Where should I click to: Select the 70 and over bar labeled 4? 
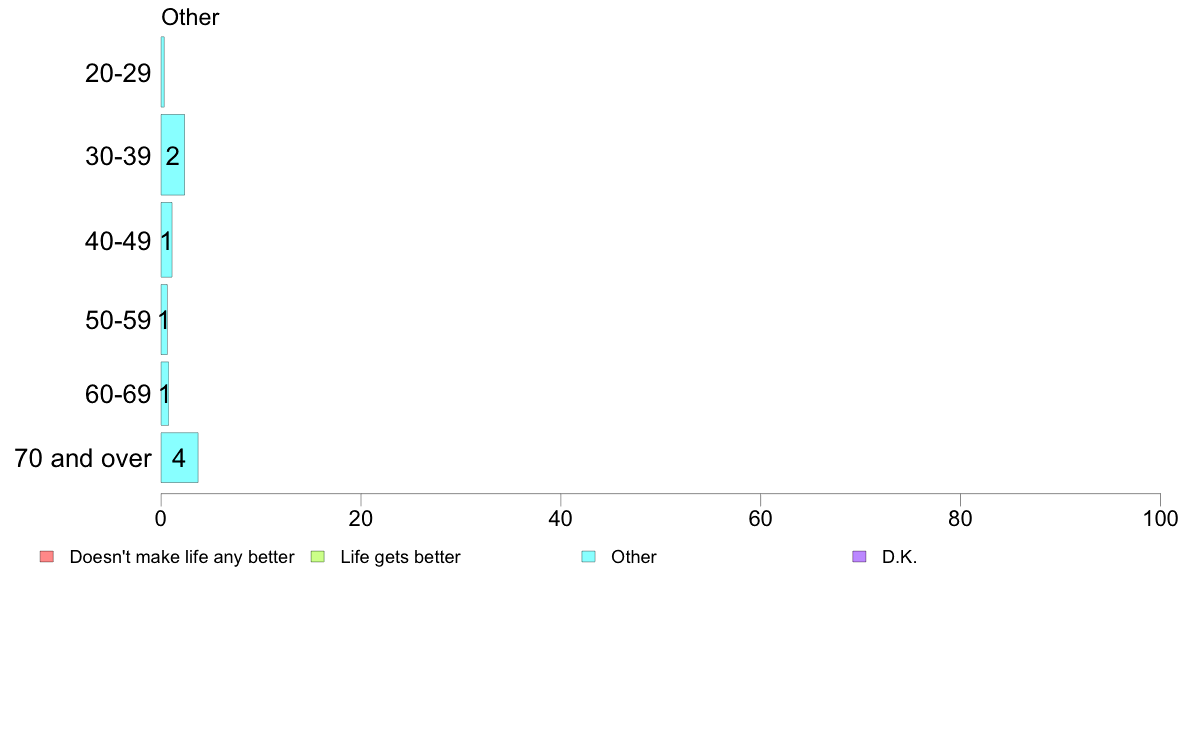click(x=180, y=457)
